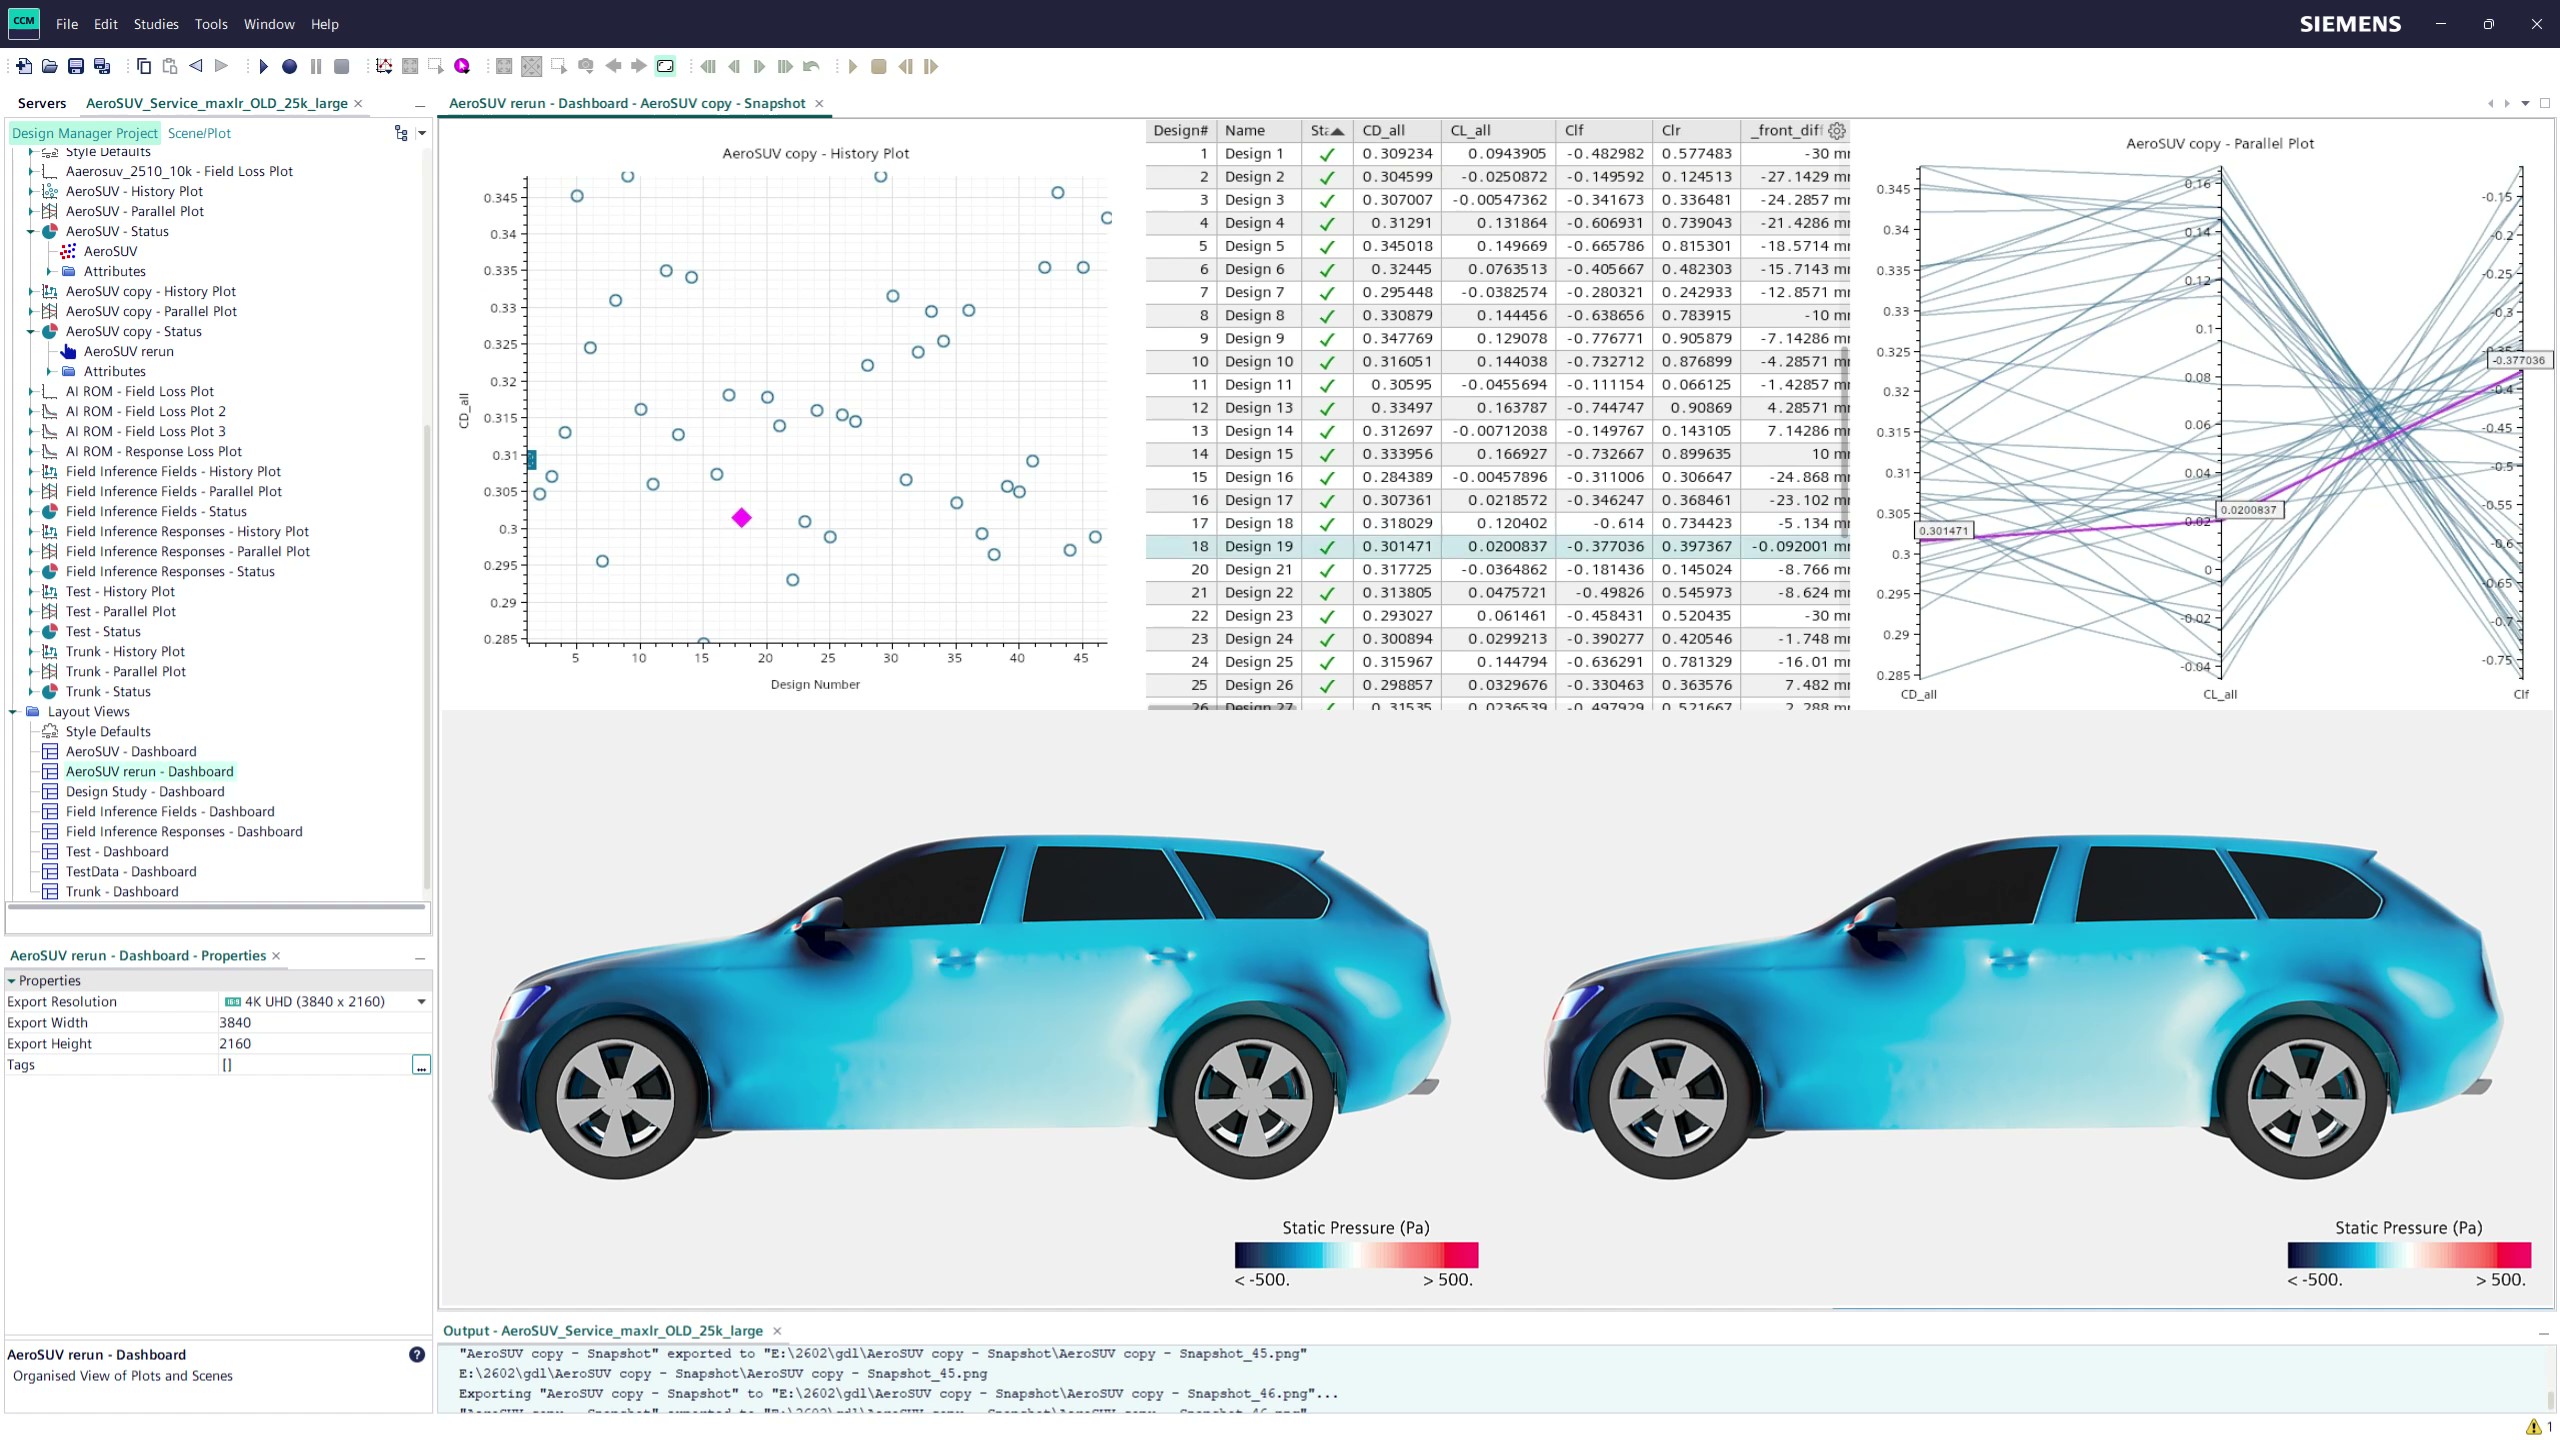Collapse the Layout Views folder

pyautogui.click(x=13, y=712)
